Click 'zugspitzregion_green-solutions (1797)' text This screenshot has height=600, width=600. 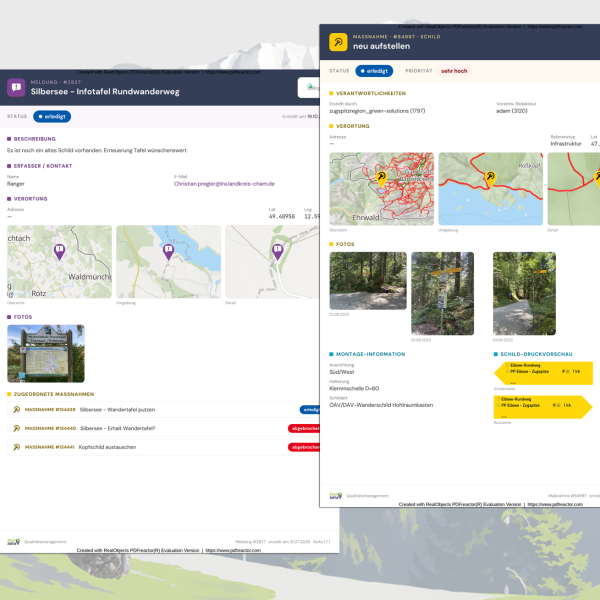pos(377,111)
